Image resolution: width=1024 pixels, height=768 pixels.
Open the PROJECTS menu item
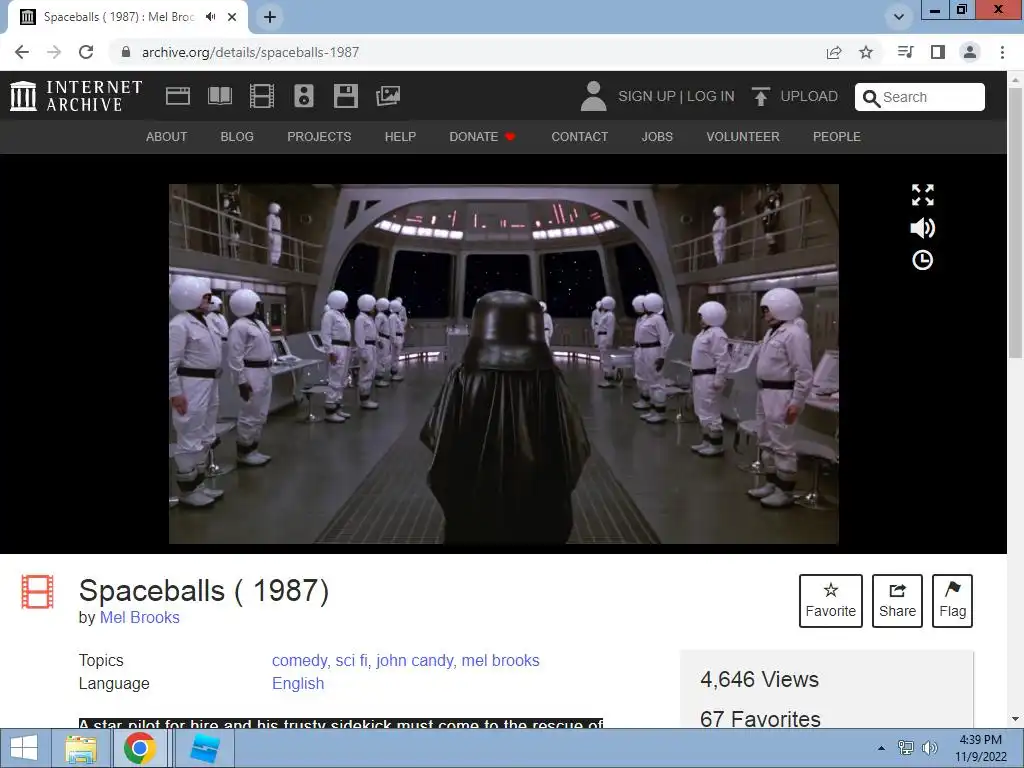click(x=319, y=136)
